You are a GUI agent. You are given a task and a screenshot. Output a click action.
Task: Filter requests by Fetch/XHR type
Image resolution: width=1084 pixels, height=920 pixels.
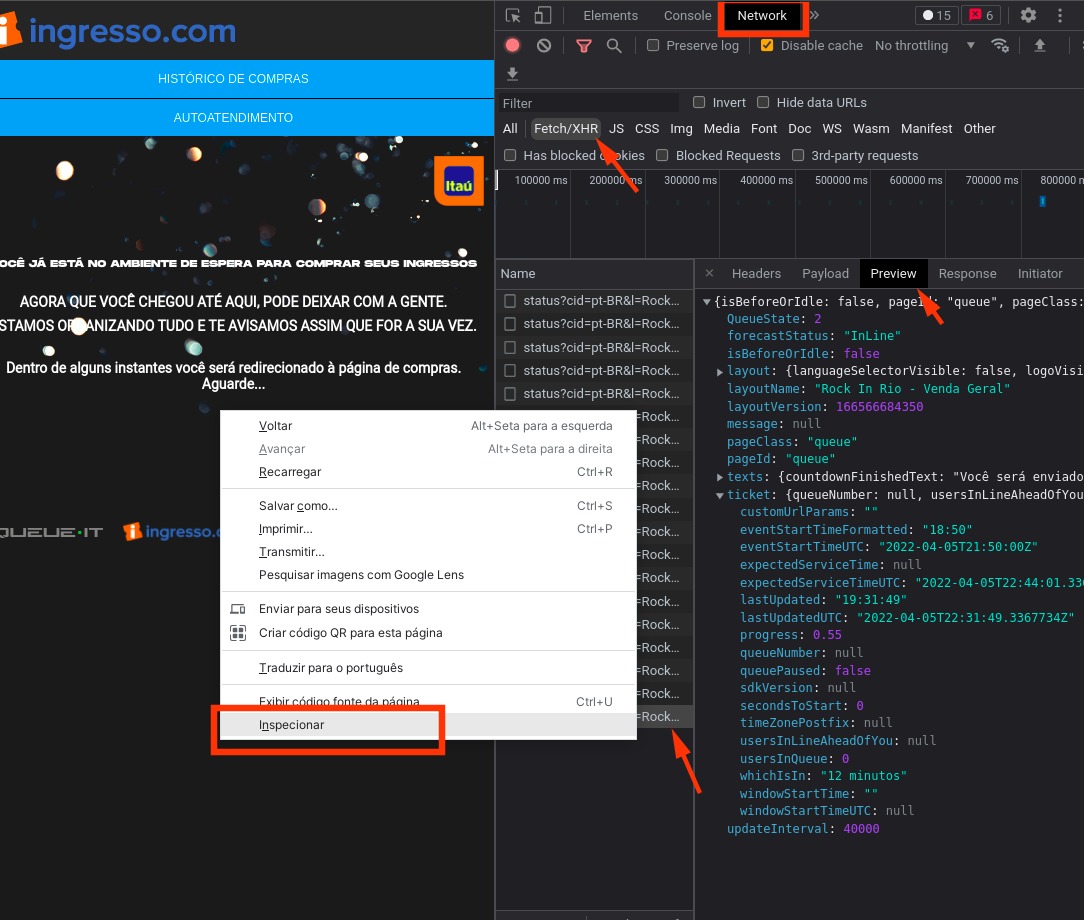pyautogui.click(x=566, y=129)
